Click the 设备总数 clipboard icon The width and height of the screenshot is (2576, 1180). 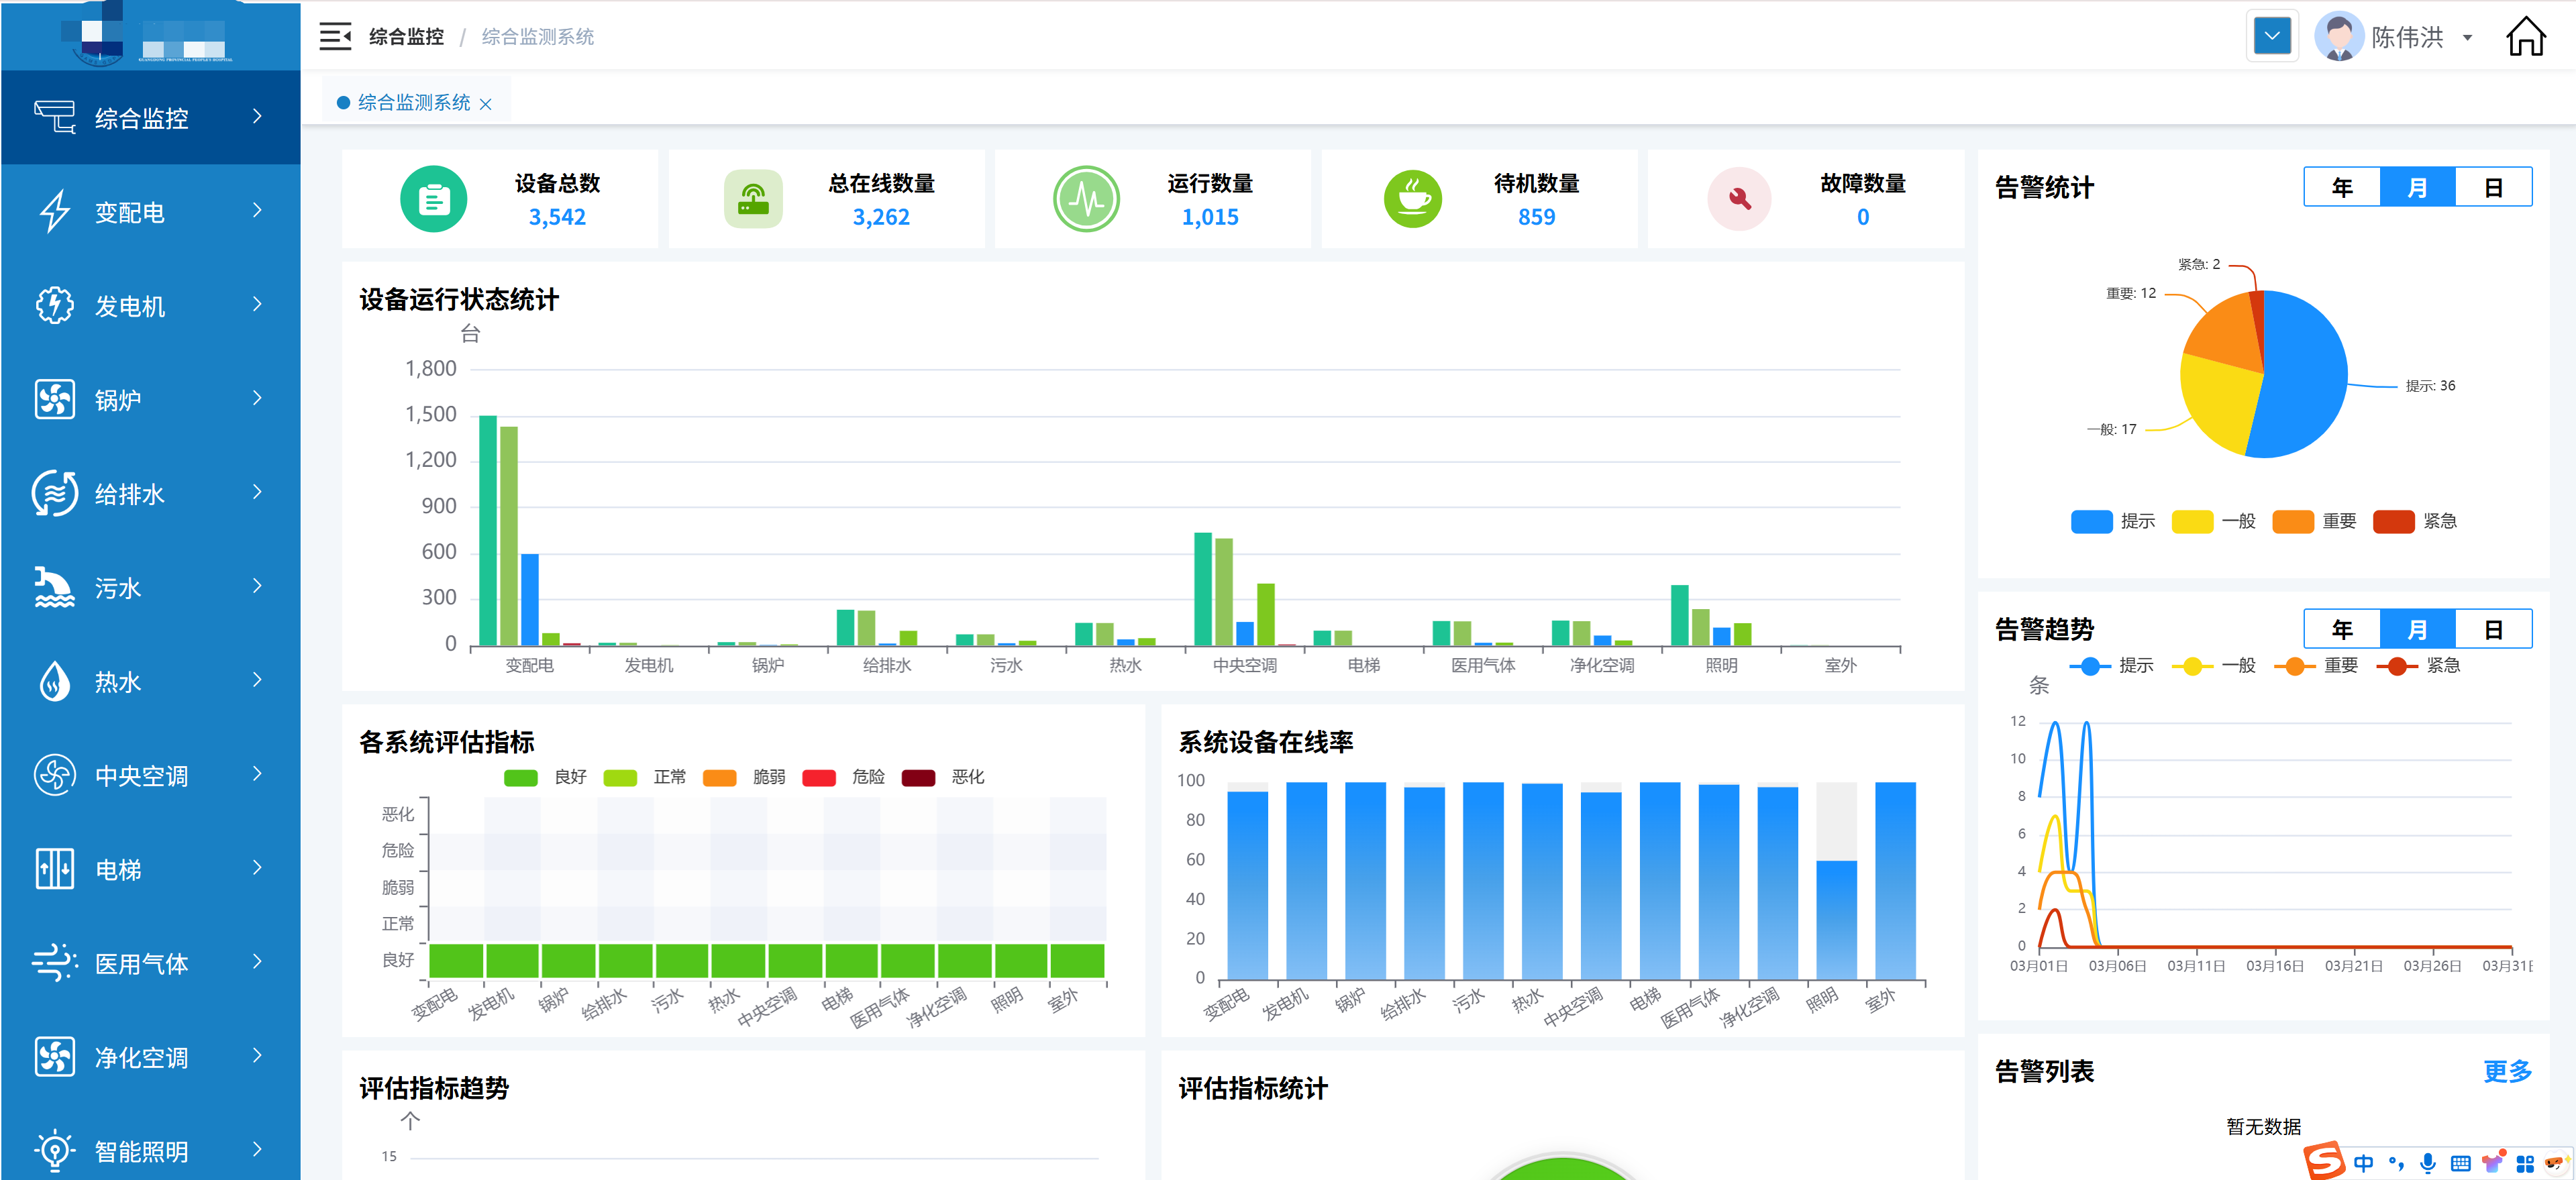(433, 199)
